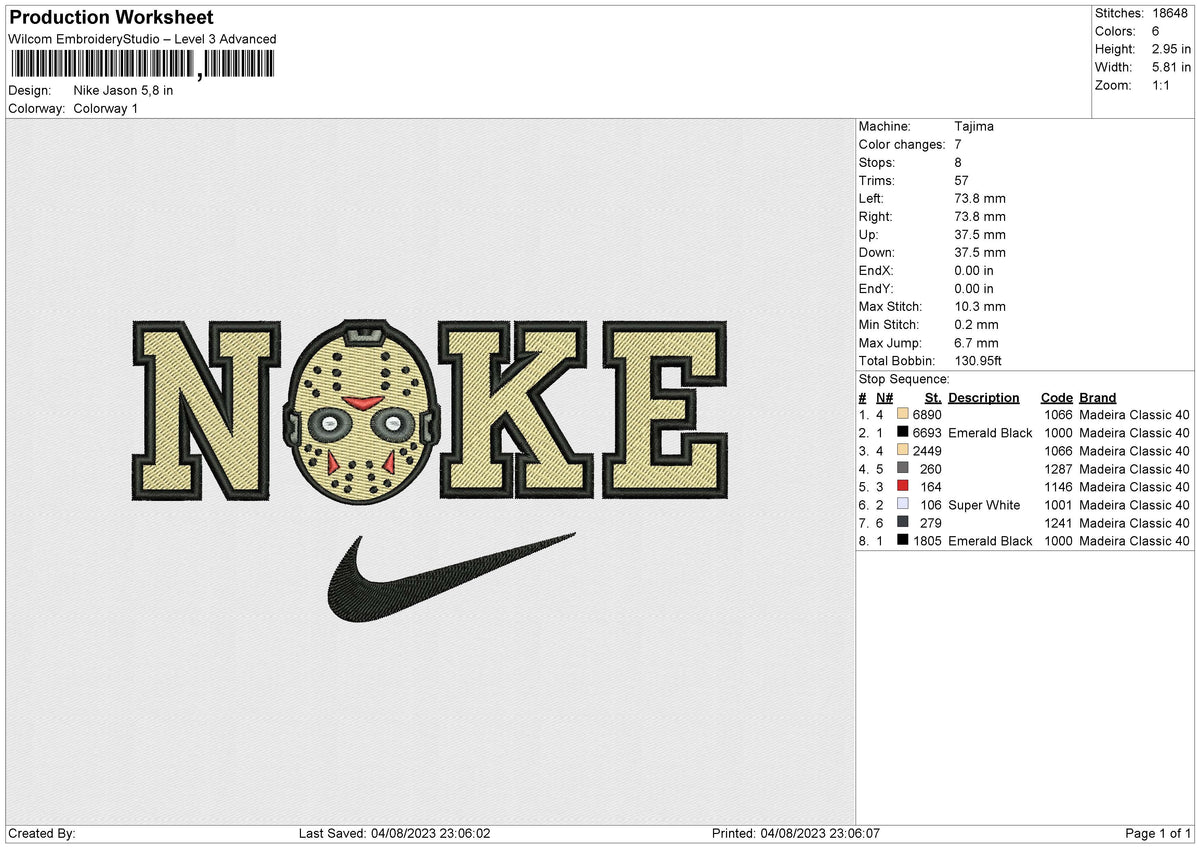Click 'Wilcom EmbroideryStudio – Level 3 Advanced' text
Screen dimensions: 1200x848
tap(142, 39)
